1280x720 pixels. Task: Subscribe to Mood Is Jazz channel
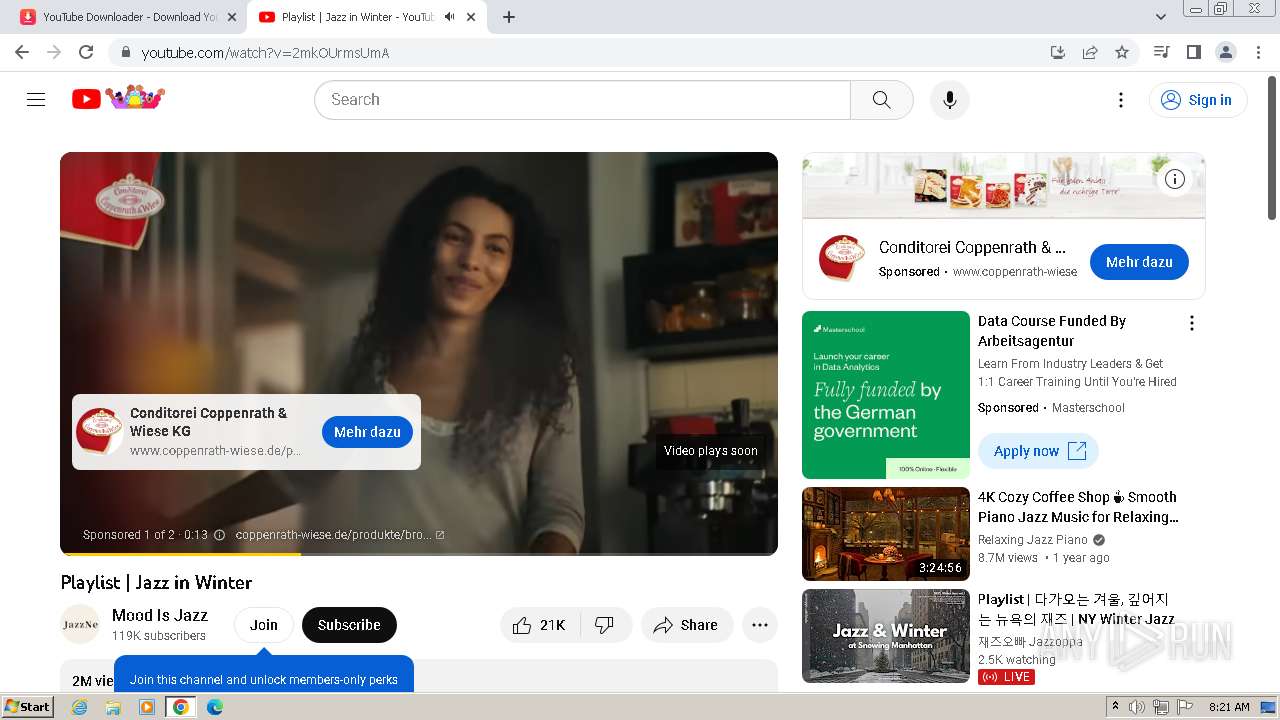click(349, 625)
